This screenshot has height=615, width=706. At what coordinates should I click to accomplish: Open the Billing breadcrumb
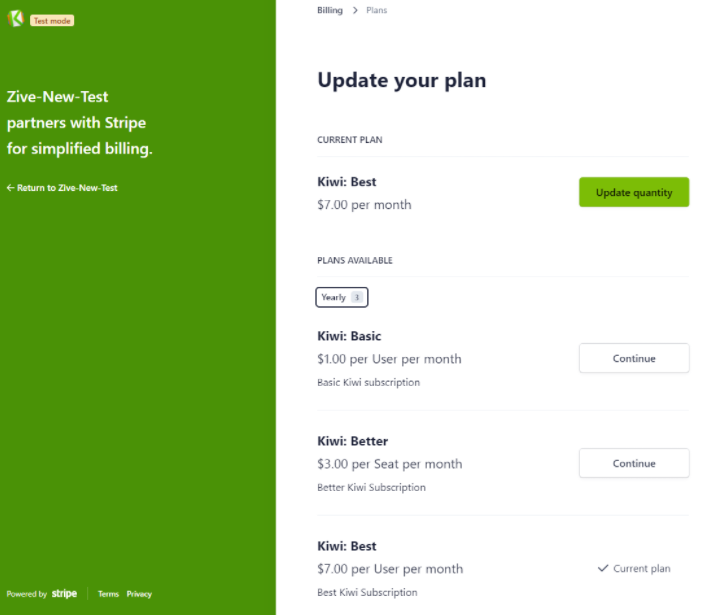click(330, 10)
